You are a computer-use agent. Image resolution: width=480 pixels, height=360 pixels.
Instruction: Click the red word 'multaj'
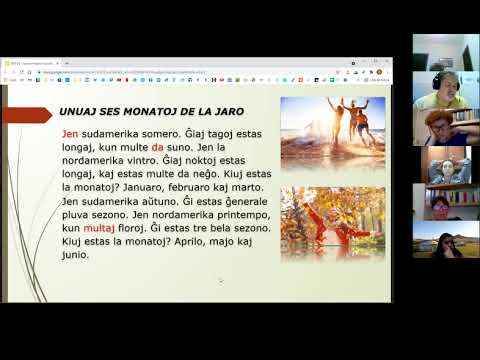coord(99,228)
